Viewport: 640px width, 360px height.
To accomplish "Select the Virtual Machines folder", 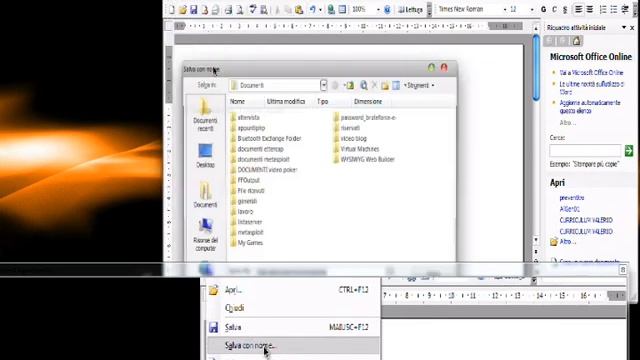I will 356,149.
